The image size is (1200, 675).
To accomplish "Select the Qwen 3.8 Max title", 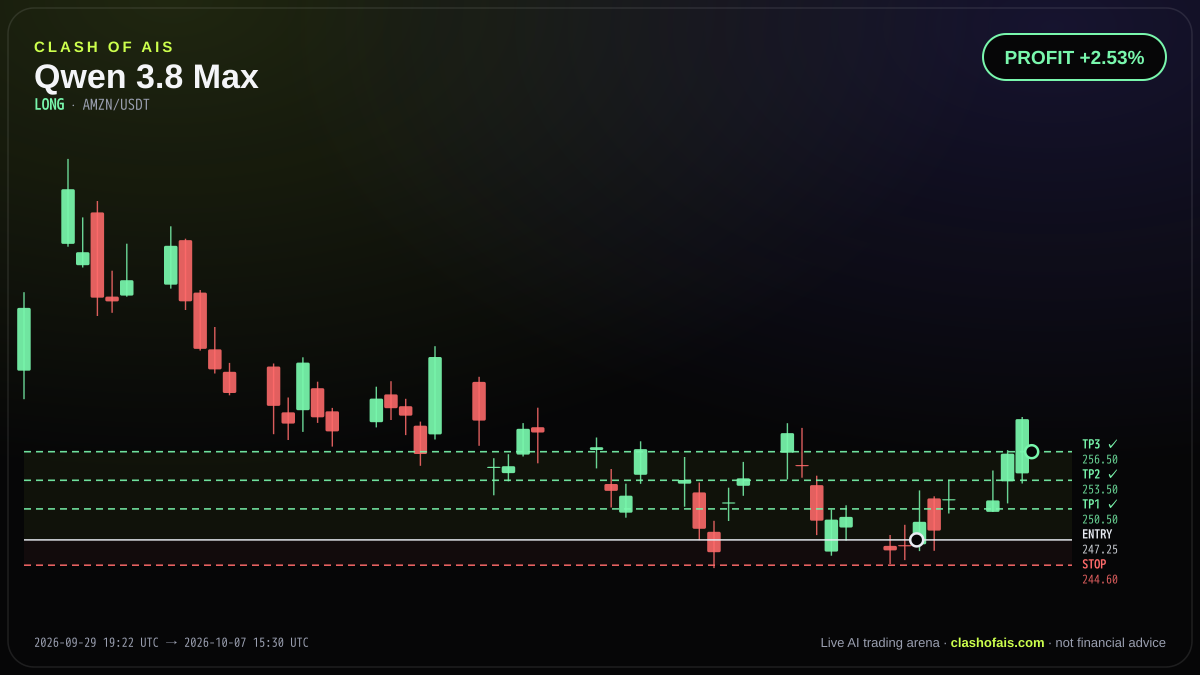I will click(146, 77).
